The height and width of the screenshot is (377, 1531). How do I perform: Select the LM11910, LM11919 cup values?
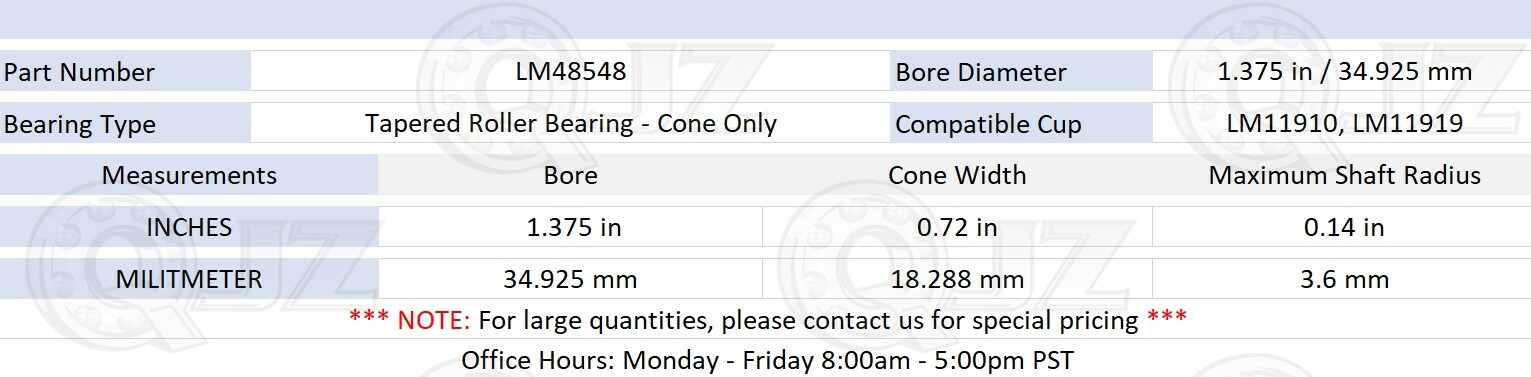(x=1344, y=124)
